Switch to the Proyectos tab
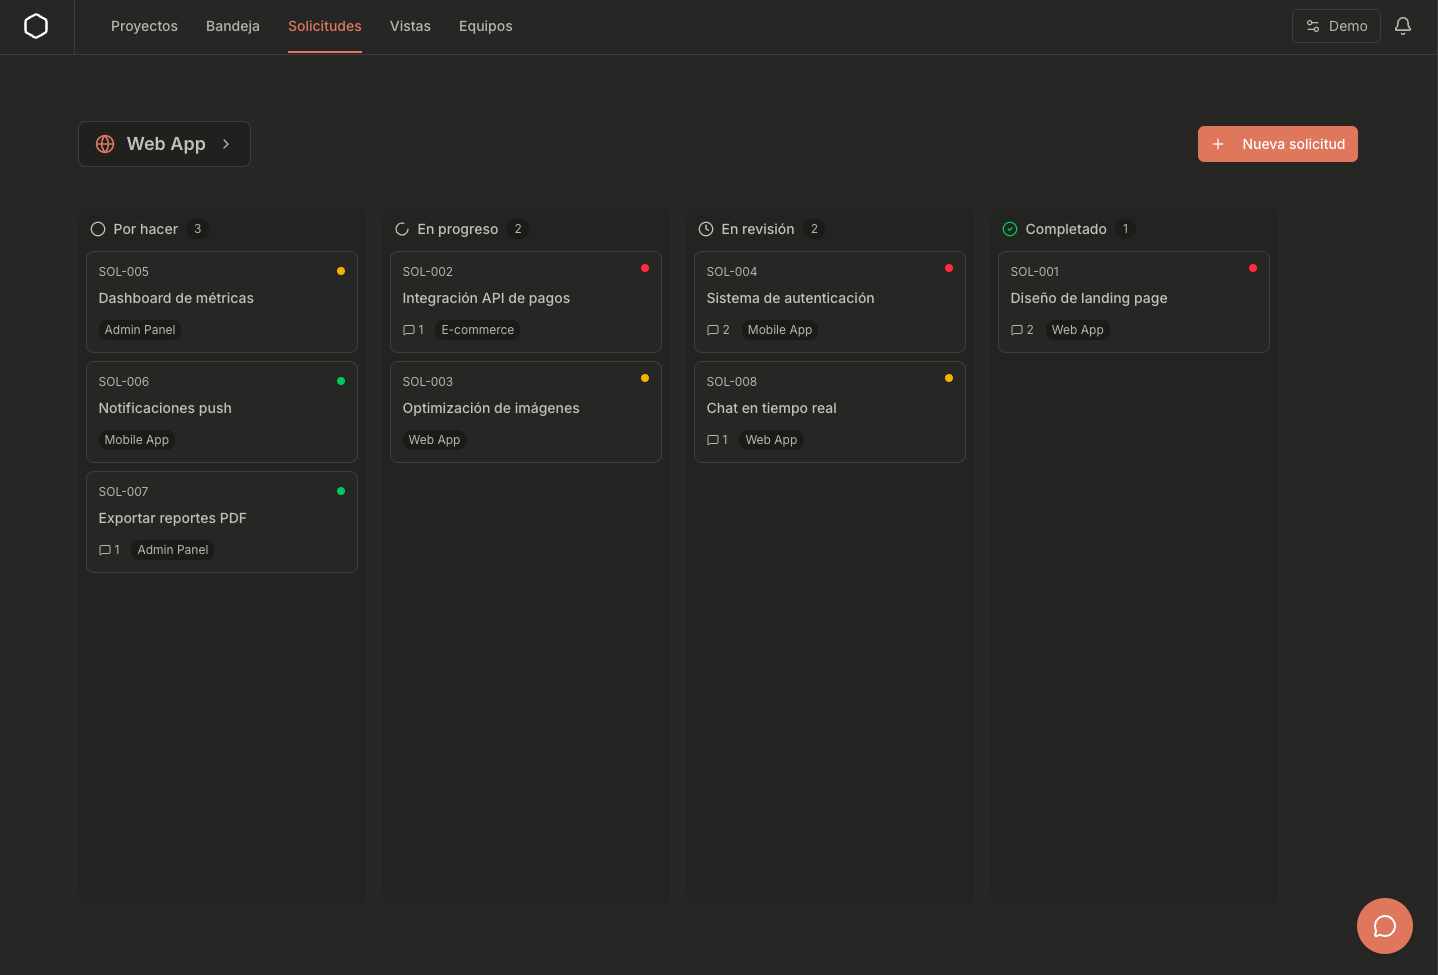 (x=144, y=26)
